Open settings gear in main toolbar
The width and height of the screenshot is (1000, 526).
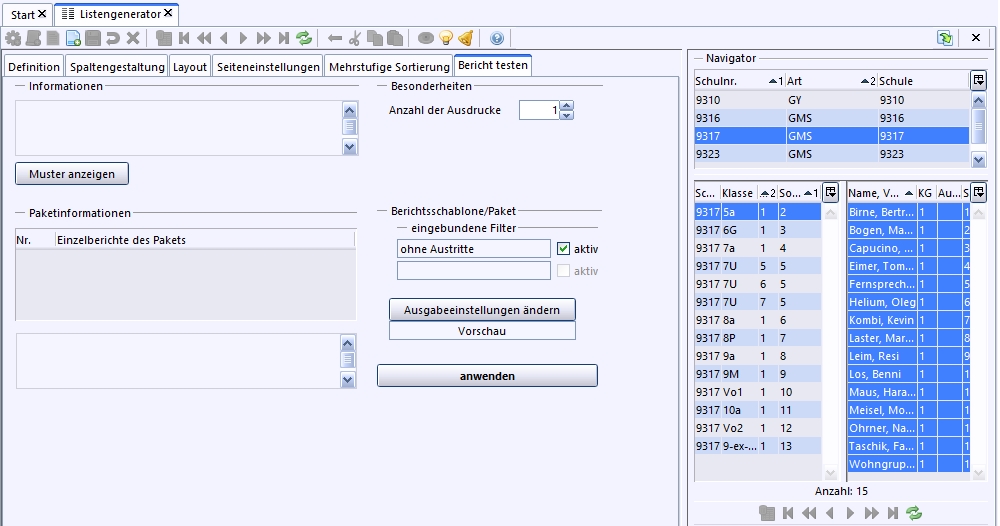(x=13, y=38)
